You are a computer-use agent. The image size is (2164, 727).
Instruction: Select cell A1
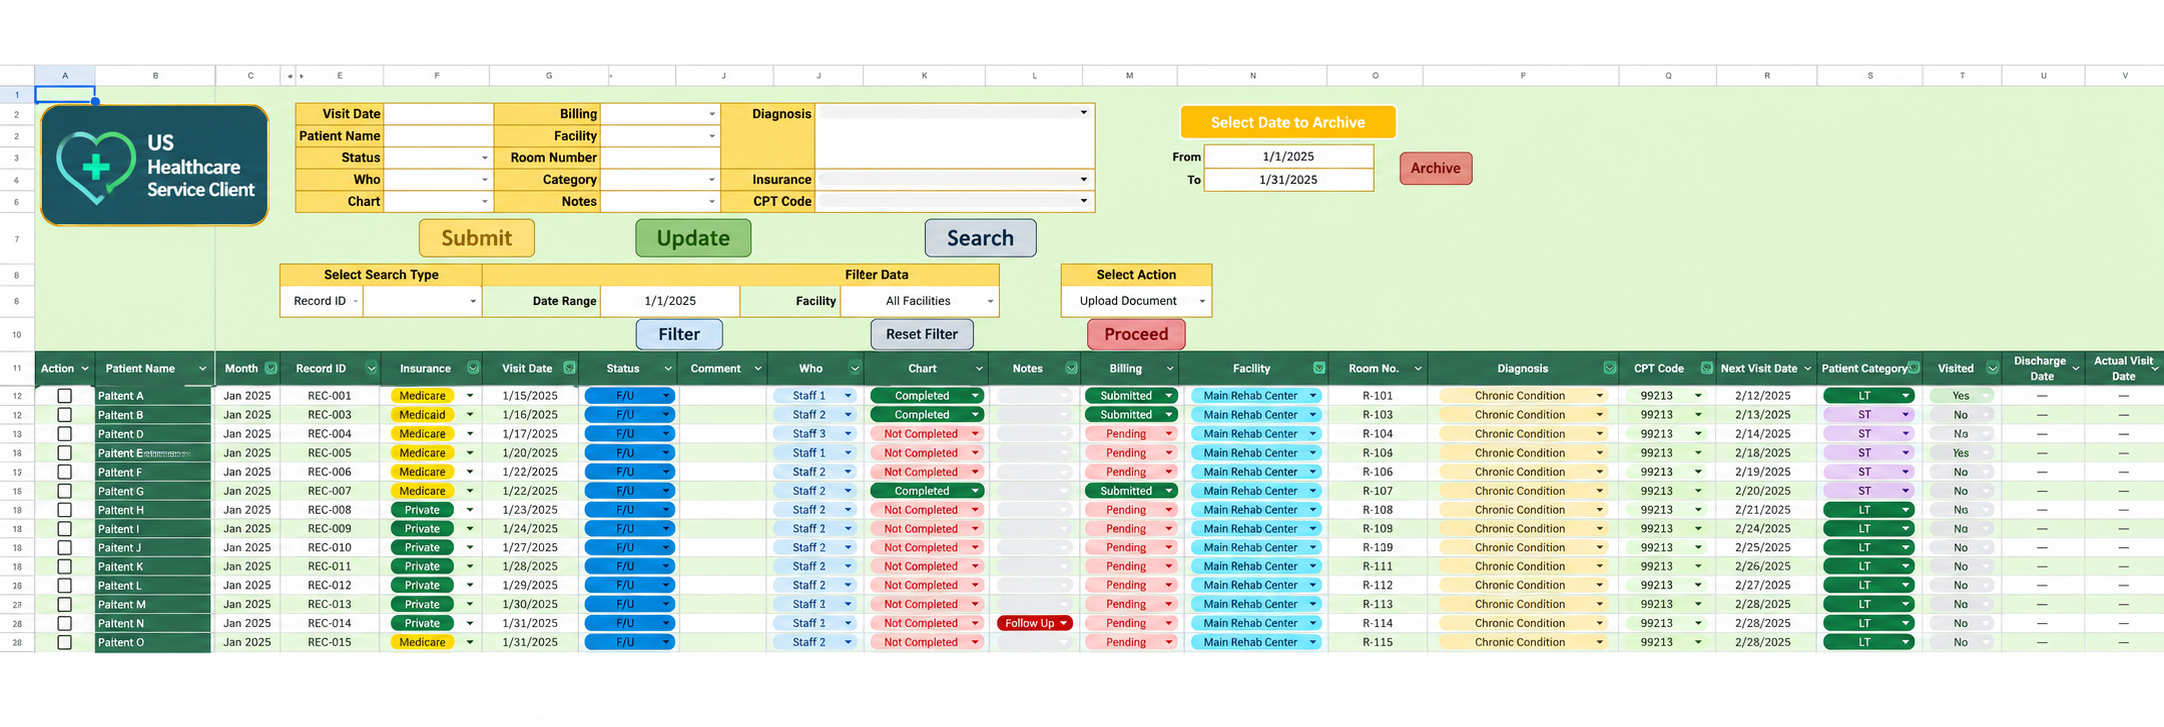tap(65, 94)
